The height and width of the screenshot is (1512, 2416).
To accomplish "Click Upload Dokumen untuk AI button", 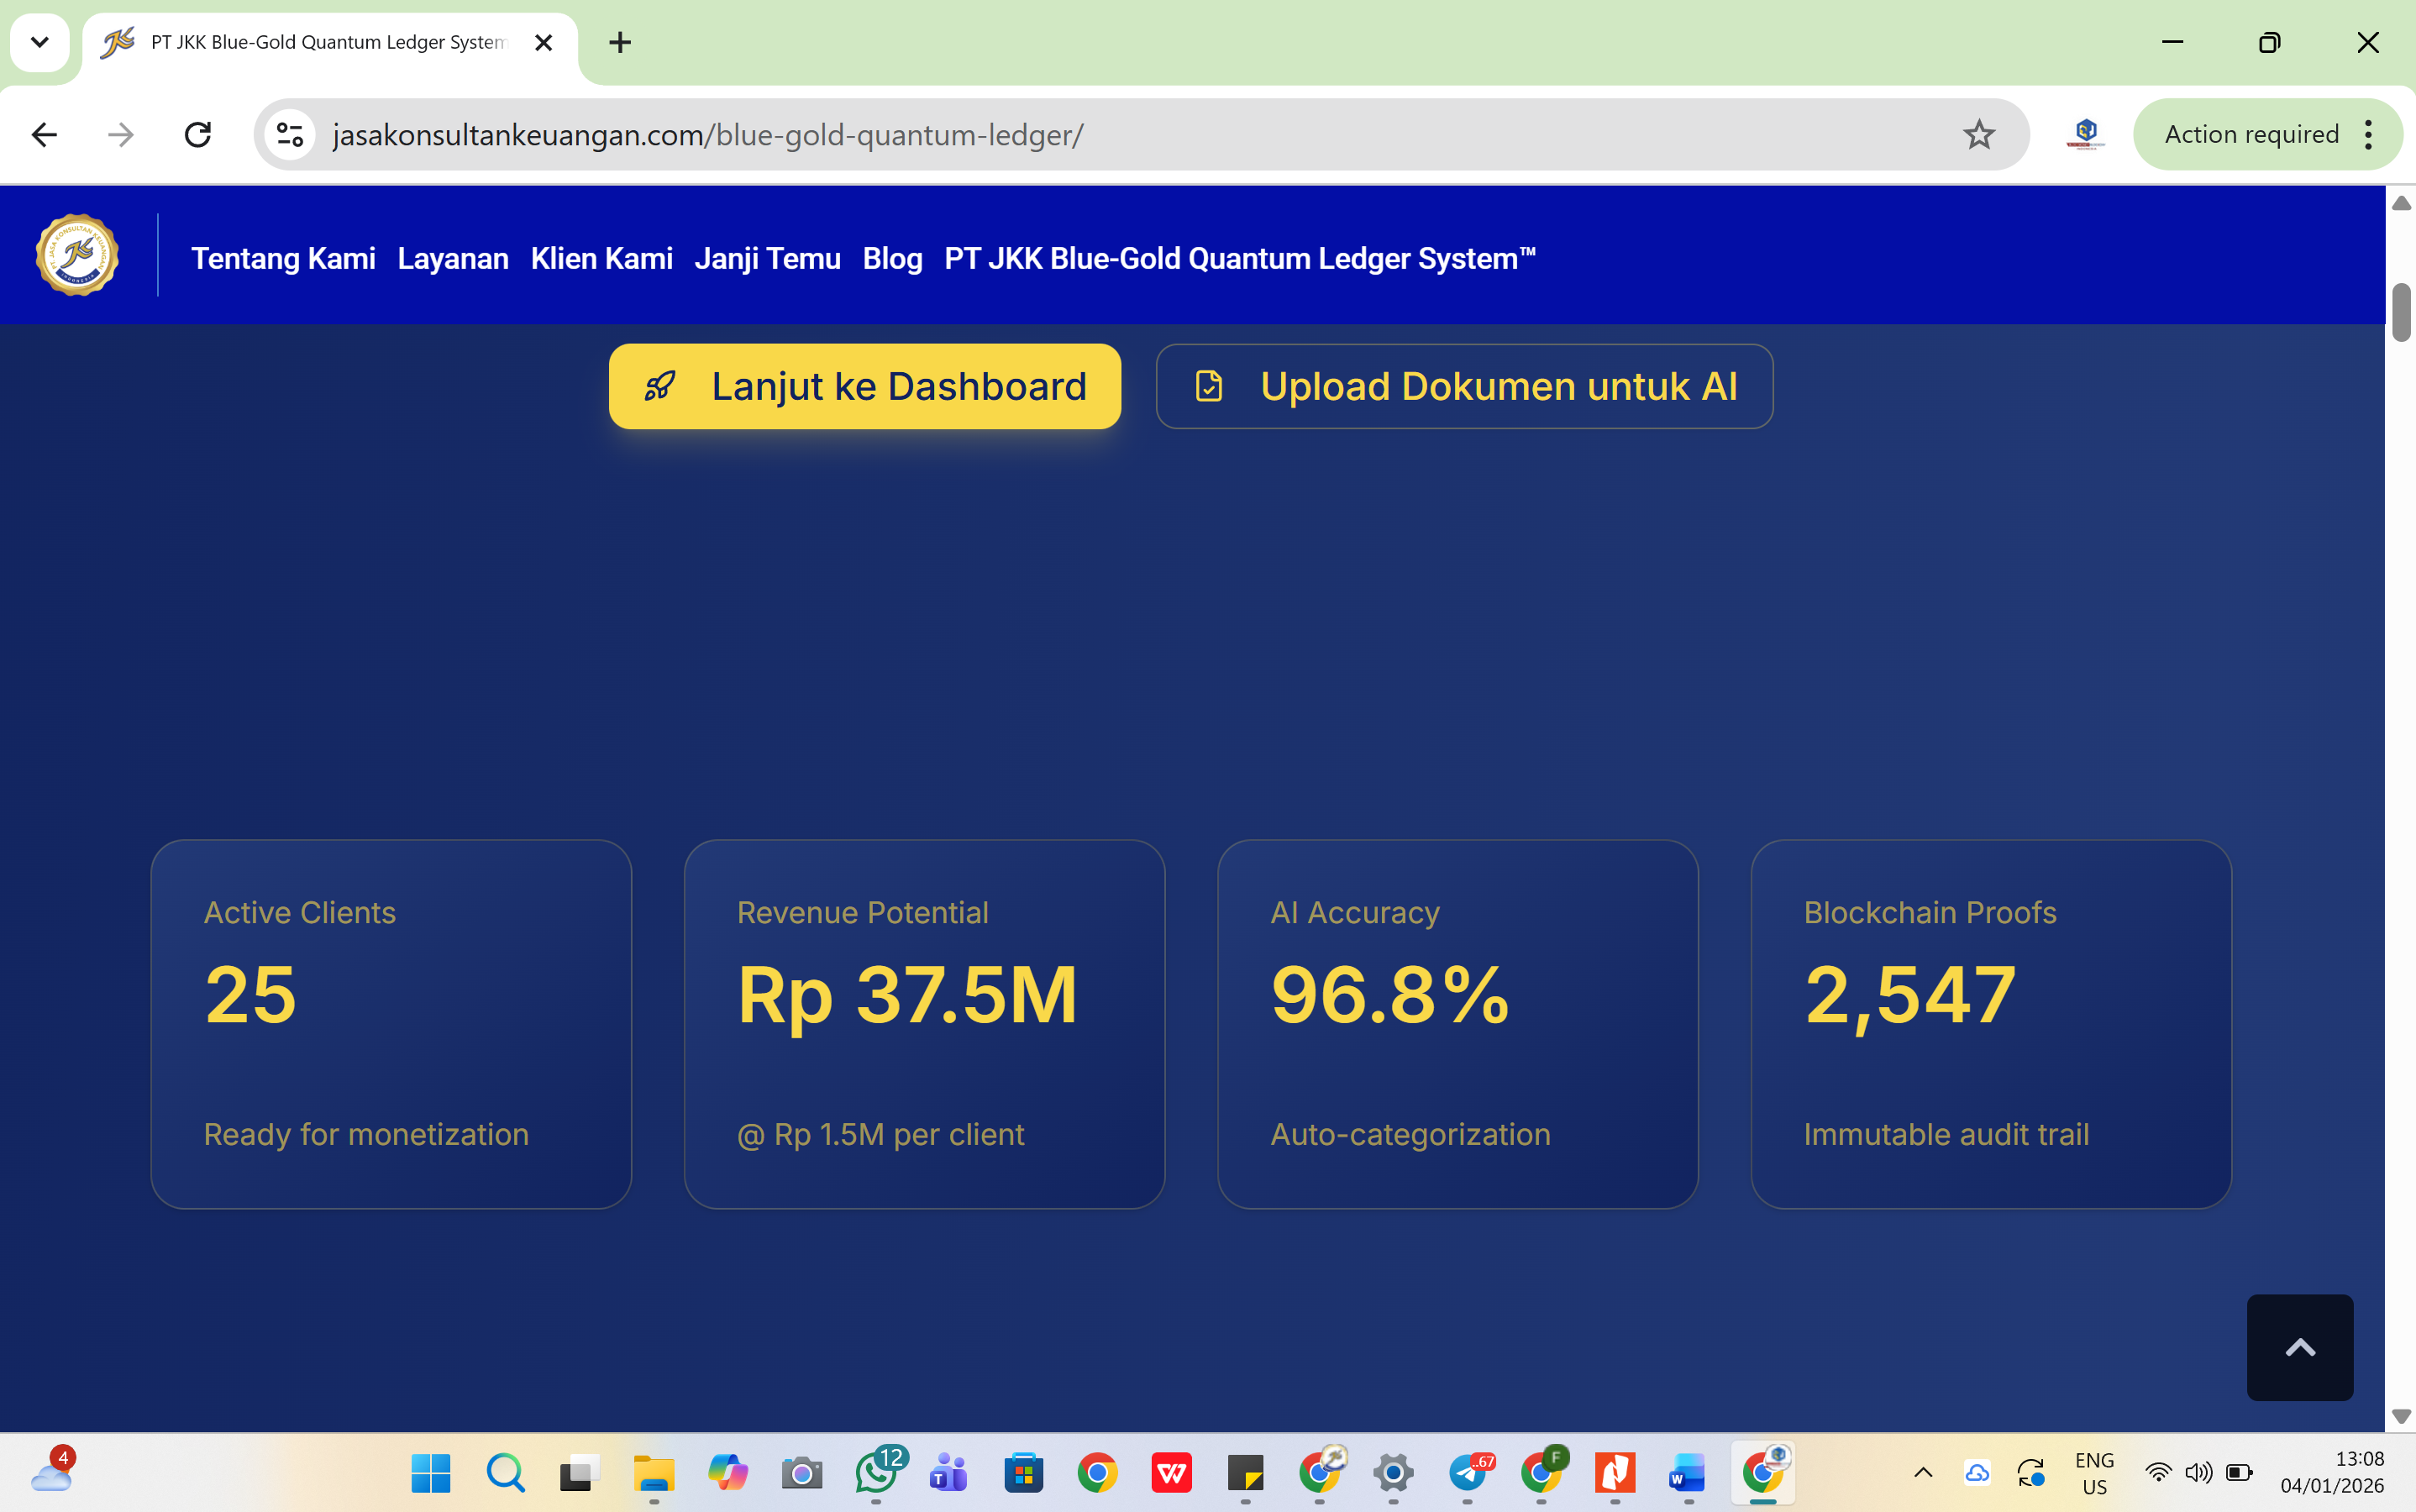I will tap(1464, 386).
